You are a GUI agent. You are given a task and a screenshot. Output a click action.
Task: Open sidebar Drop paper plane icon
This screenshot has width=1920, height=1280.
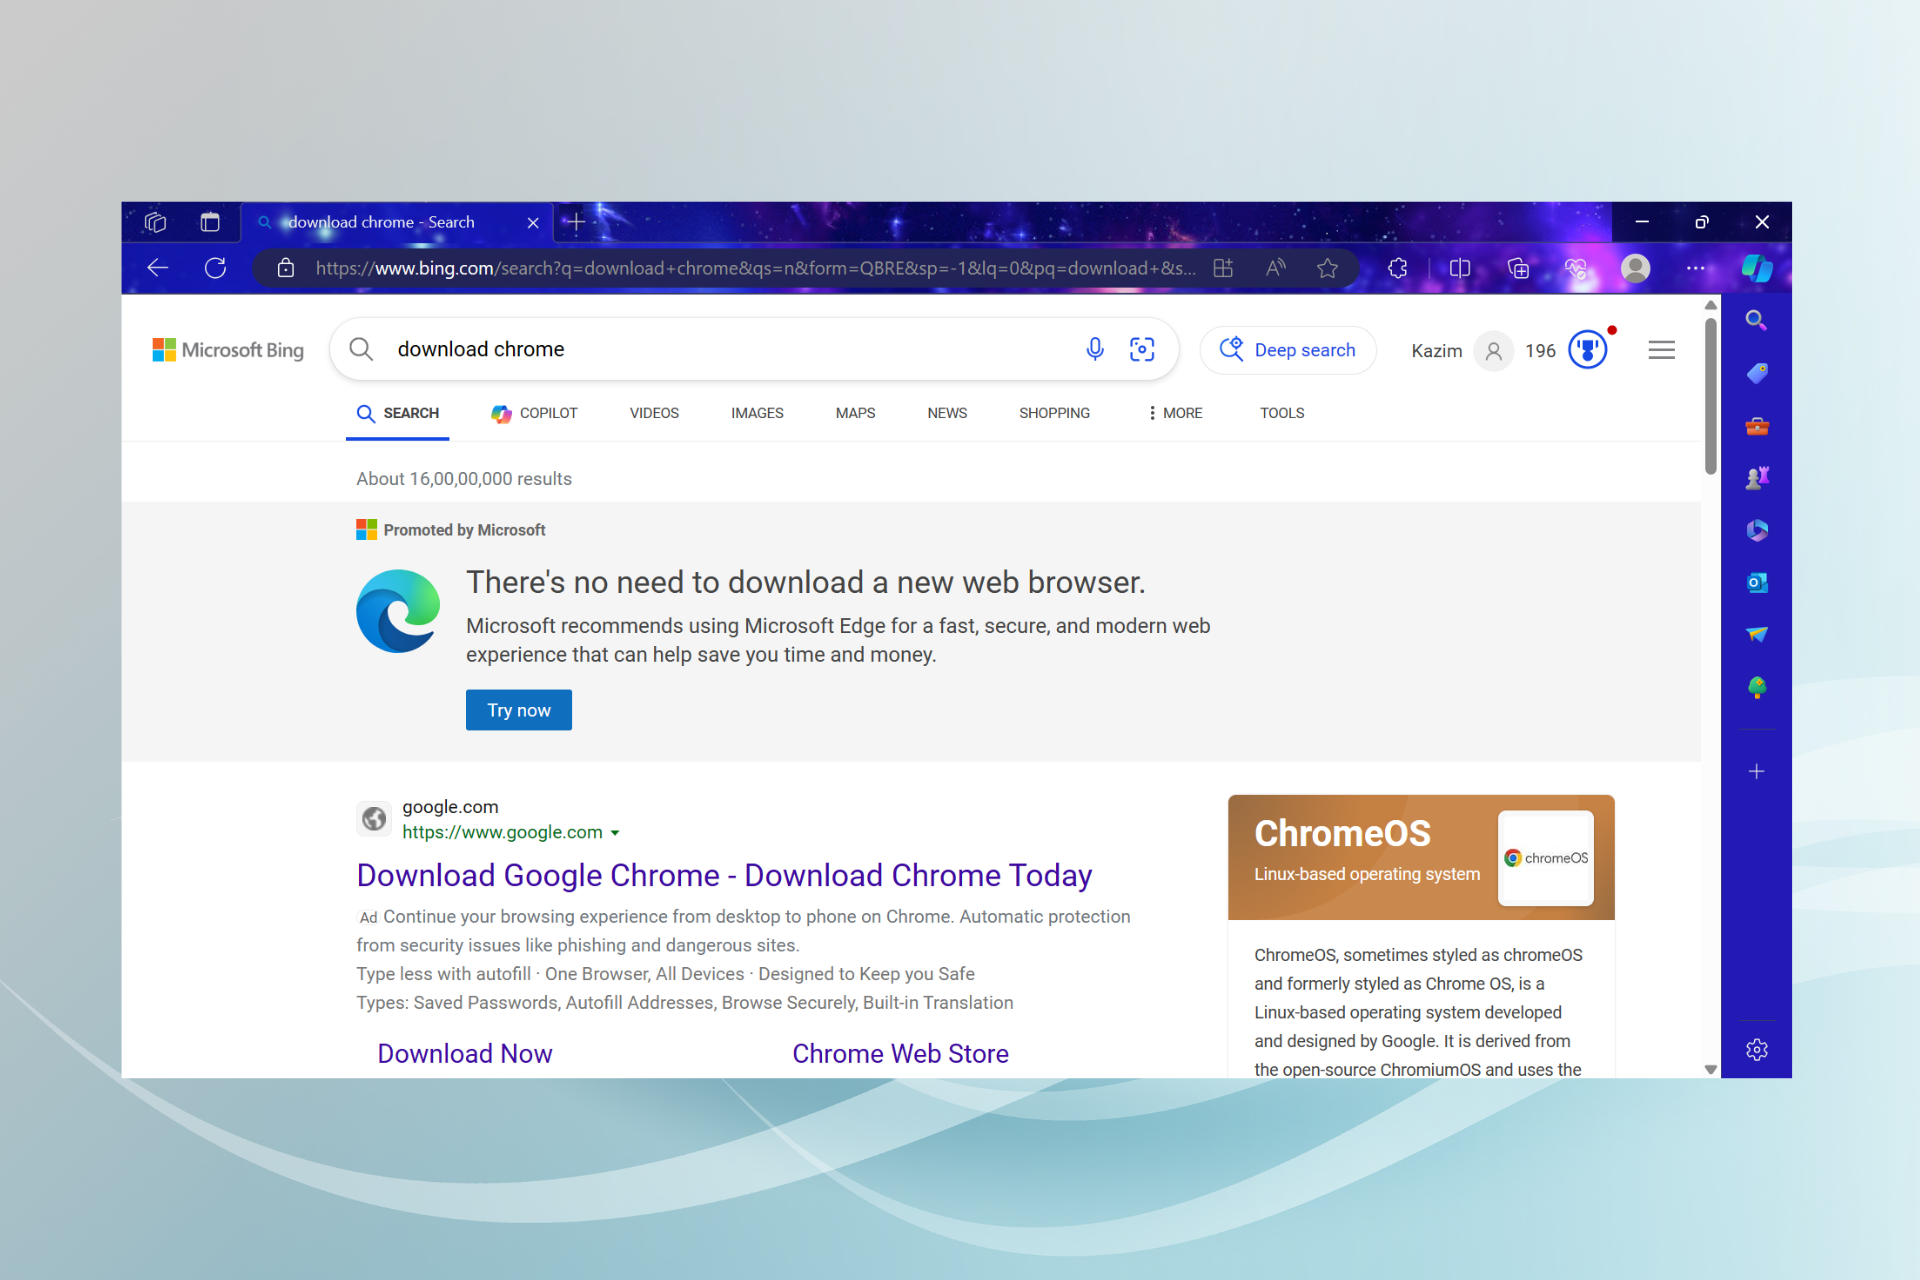coord(1756,634)
